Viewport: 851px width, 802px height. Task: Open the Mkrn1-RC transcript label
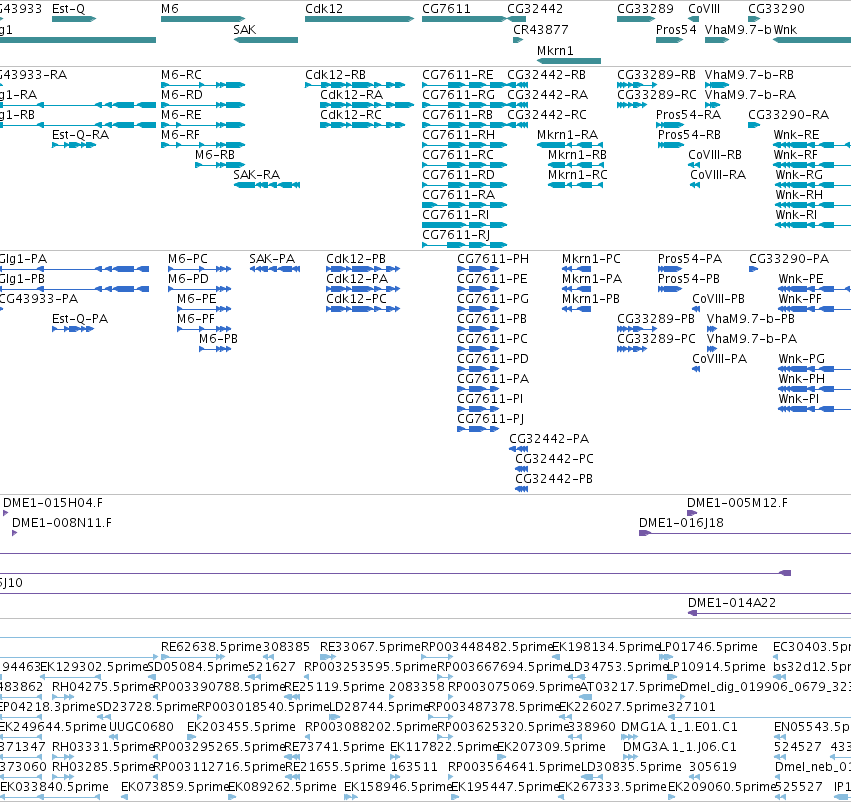pos(577,175)
